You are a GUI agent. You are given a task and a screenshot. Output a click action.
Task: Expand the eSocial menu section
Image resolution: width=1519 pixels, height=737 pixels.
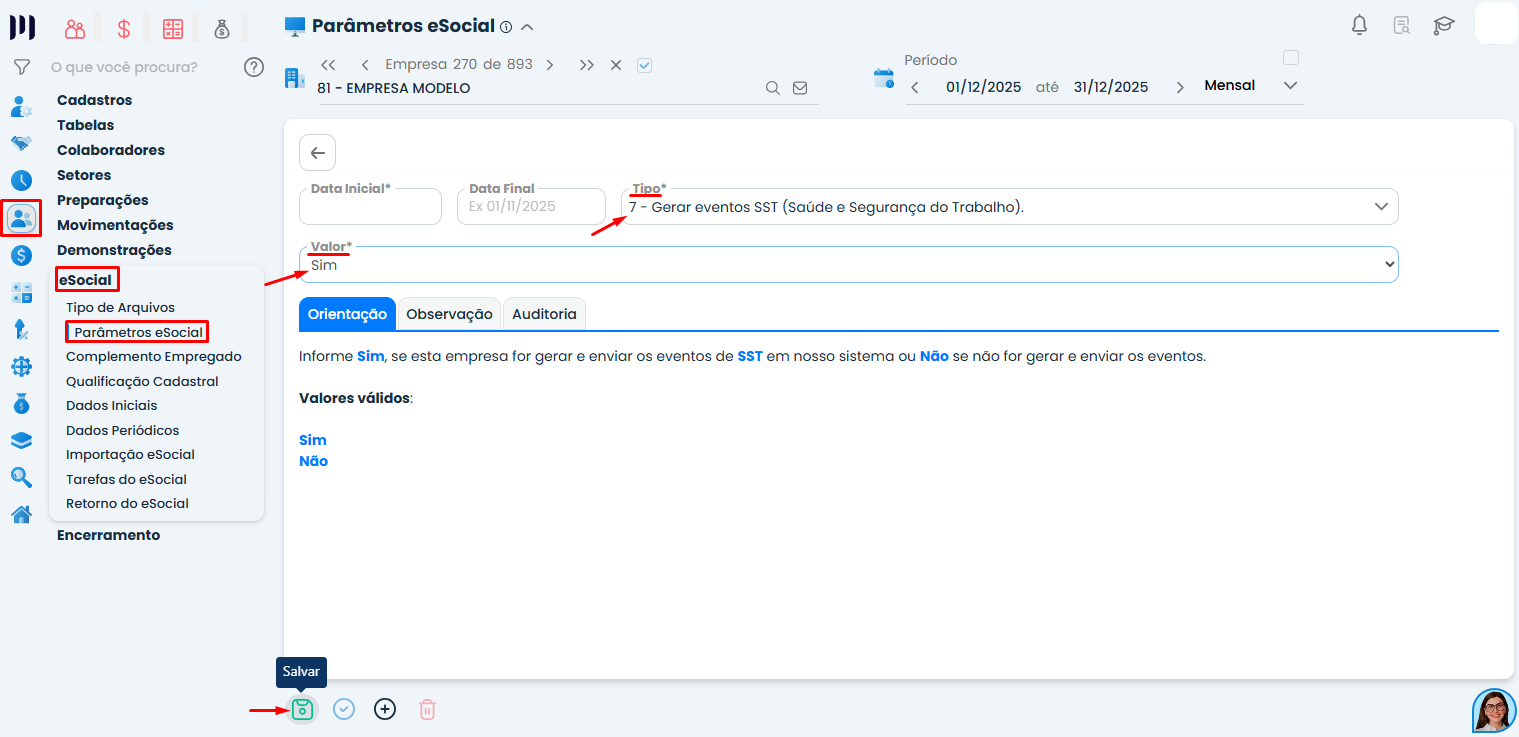(x=86, y=280)
